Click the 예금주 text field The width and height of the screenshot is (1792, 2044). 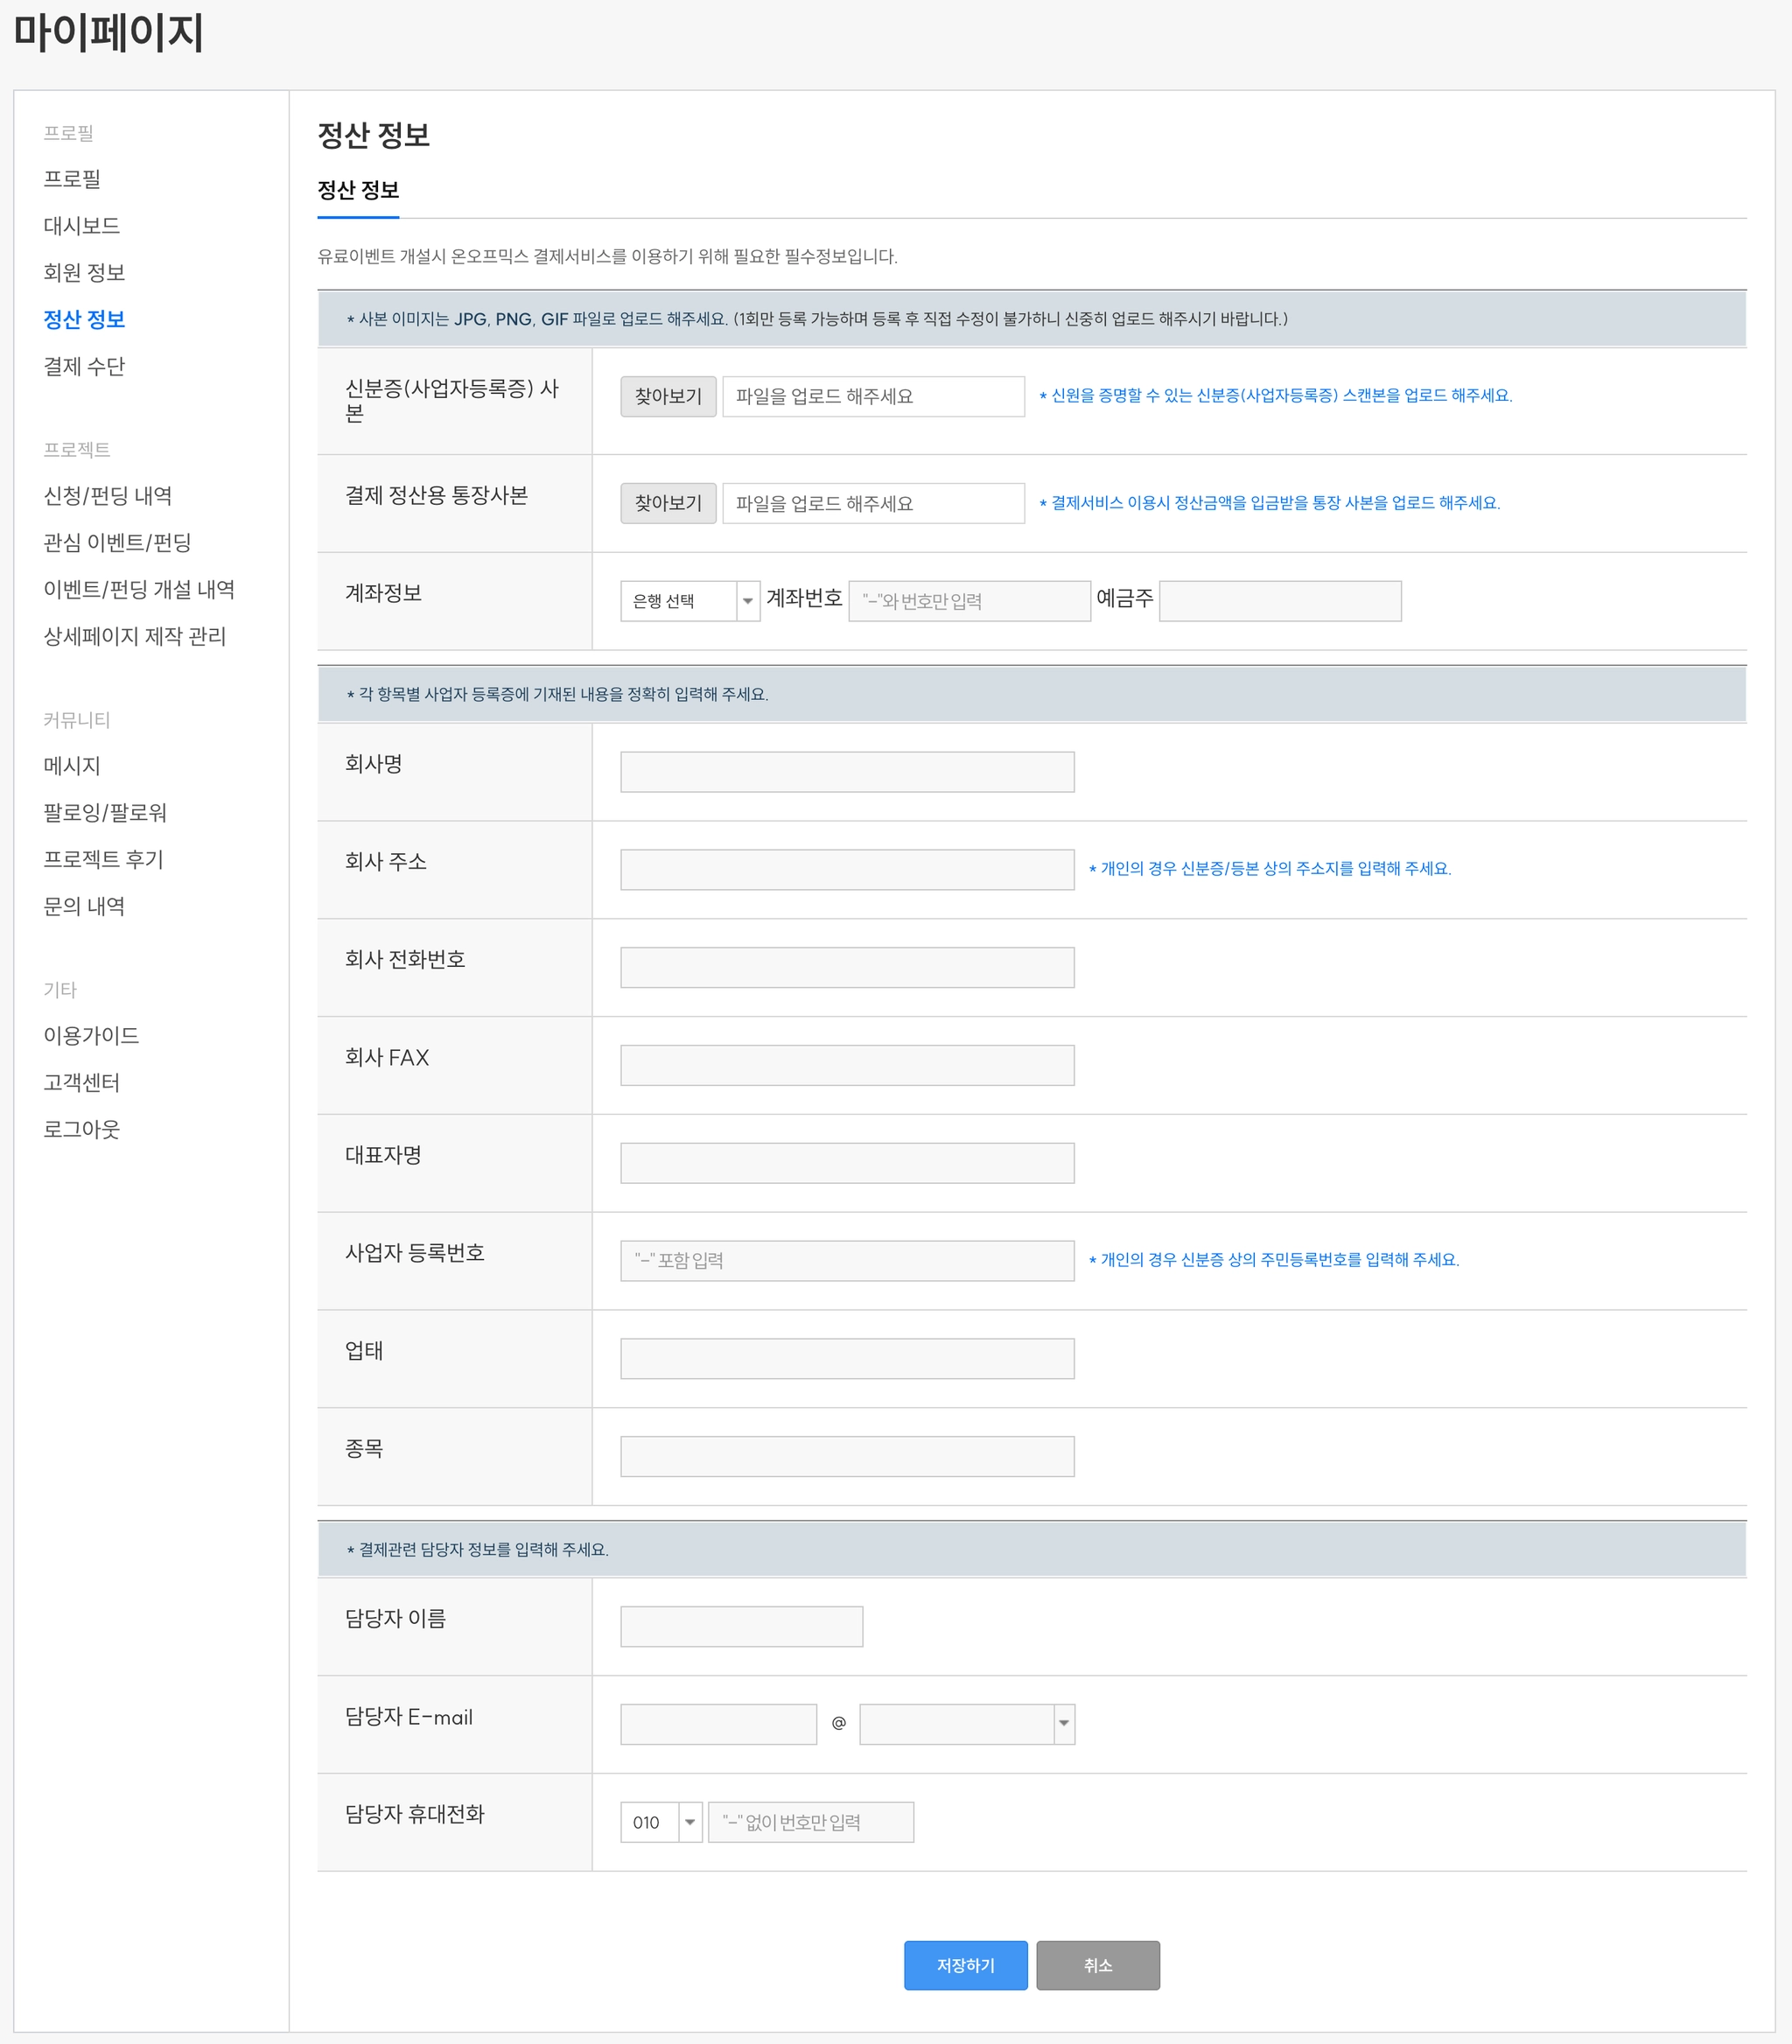(1279, 601)
